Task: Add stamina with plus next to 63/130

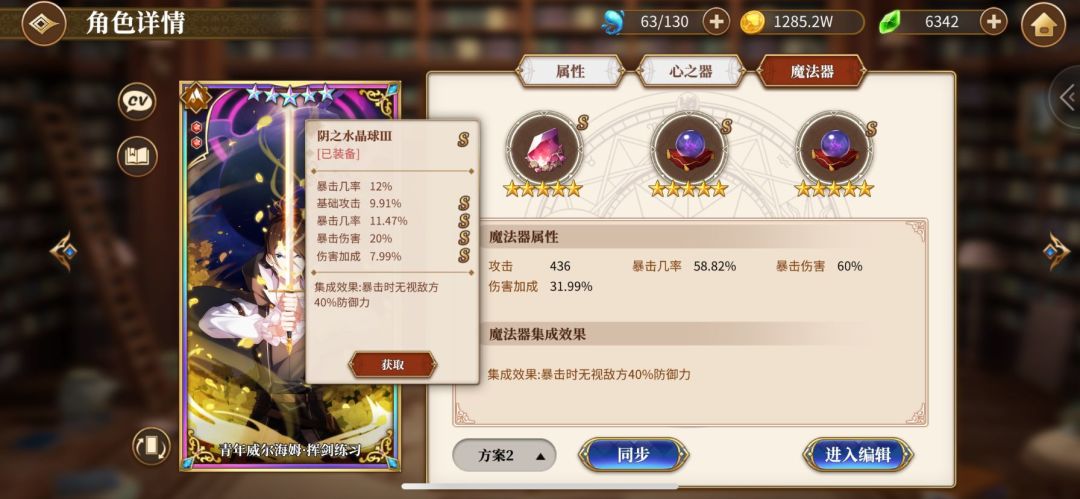Action: 716,22
